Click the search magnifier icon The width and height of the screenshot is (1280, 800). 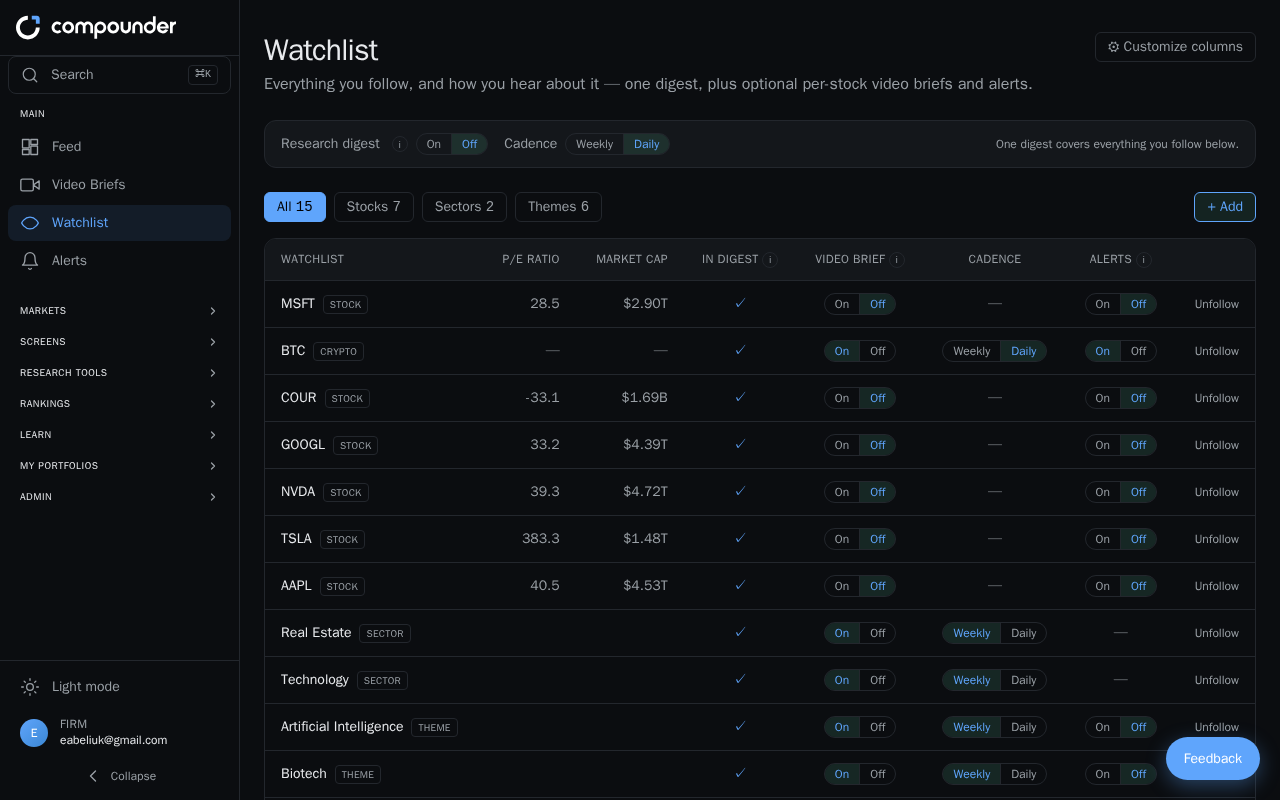point(30,75)
